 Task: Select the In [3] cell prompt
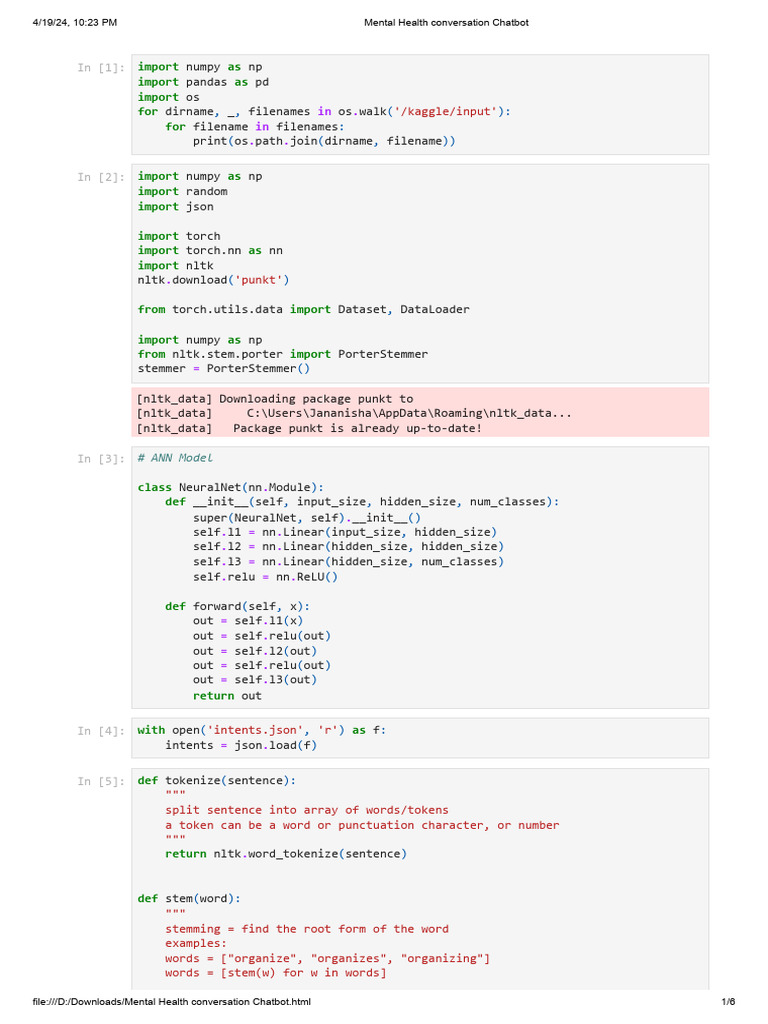pos(101,459)
